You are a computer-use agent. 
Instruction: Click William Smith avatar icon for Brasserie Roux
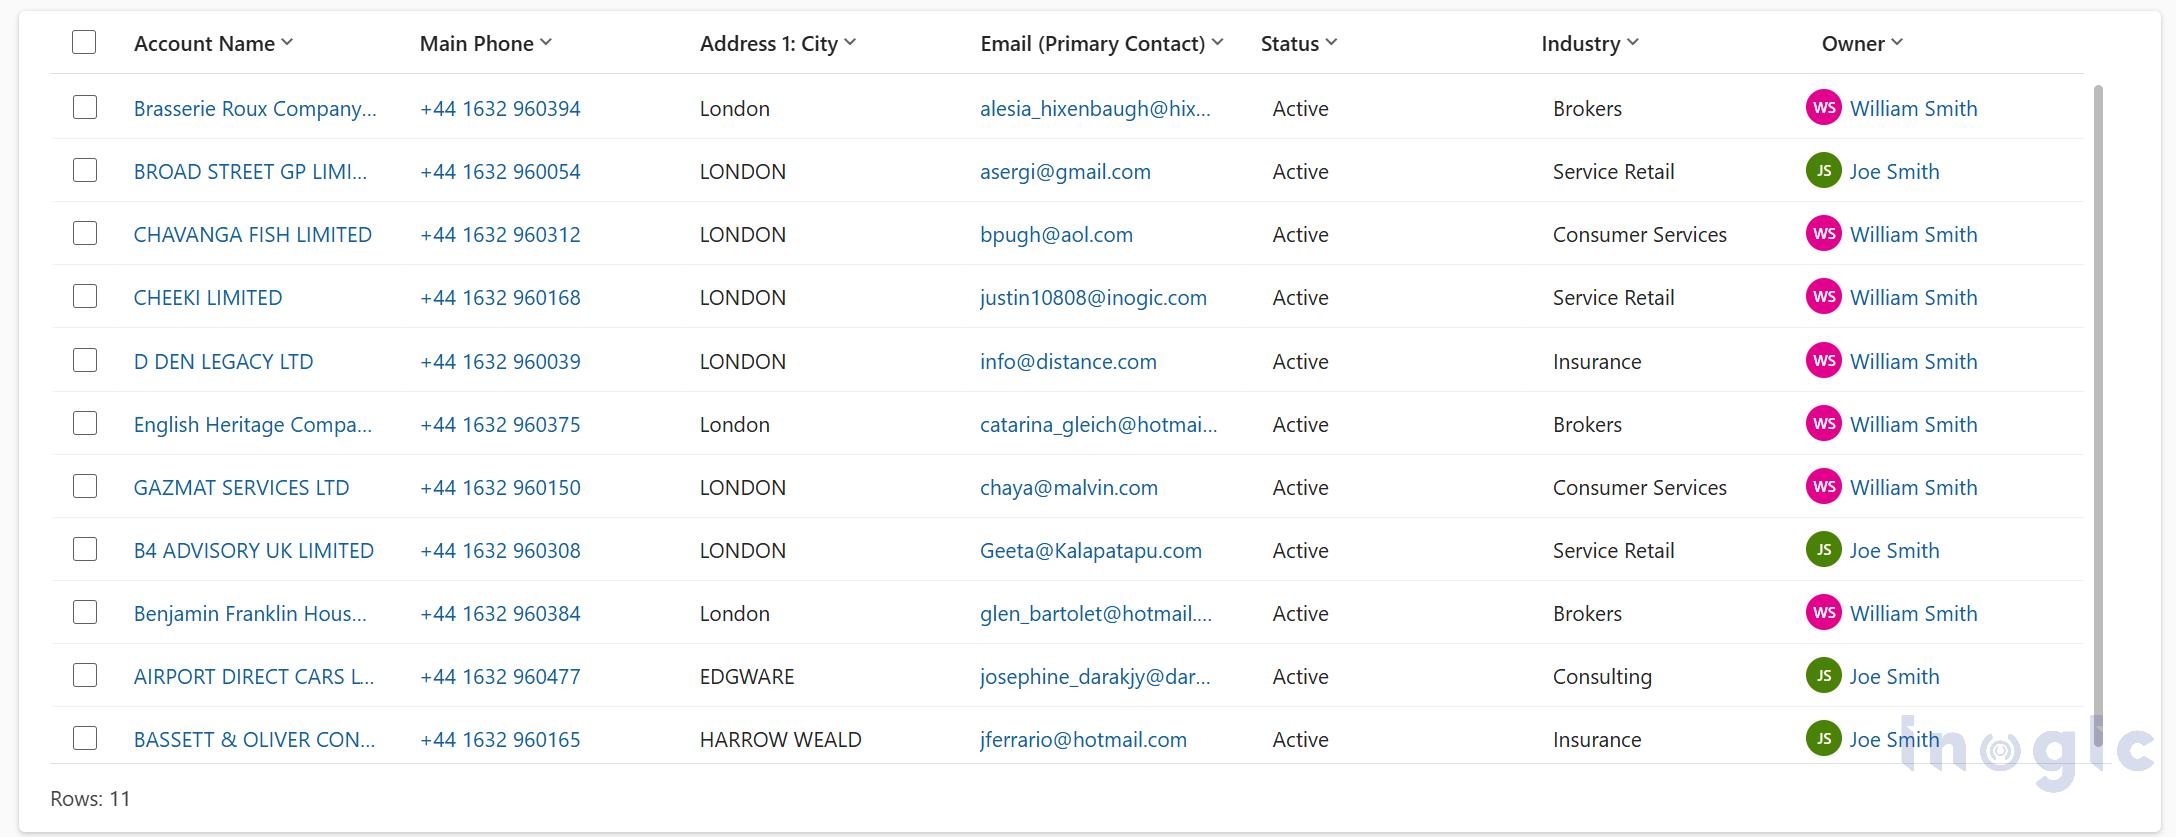[1823, 108]
